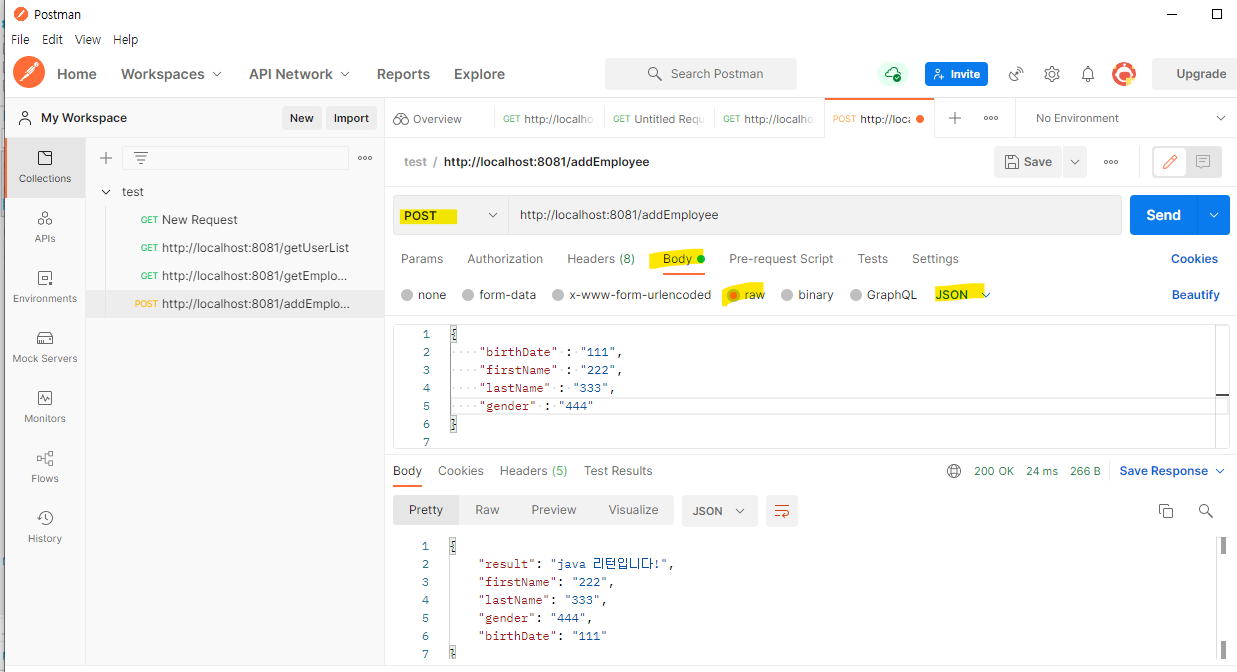Open the satellite capture requests icon
The width and height of the screenshot is (1237, 672).
pos(1016,74)
